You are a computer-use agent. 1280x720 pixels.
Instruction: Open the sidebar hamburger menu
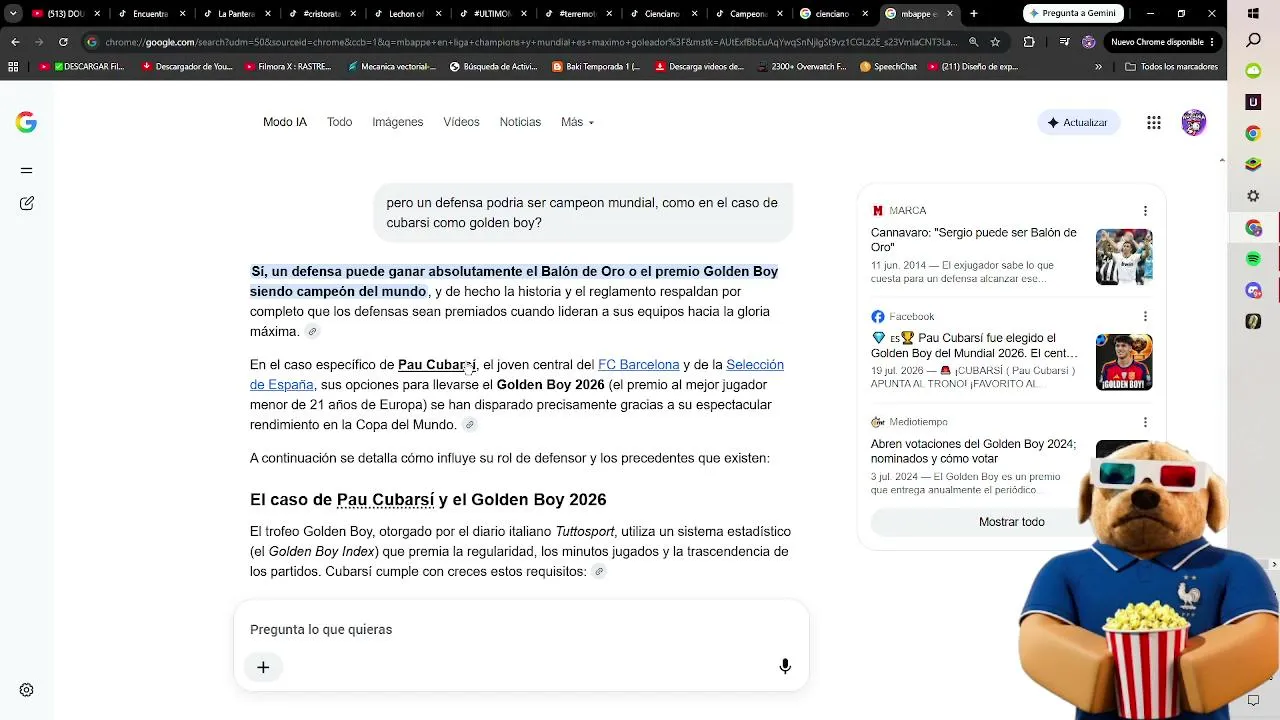[26, 170]
